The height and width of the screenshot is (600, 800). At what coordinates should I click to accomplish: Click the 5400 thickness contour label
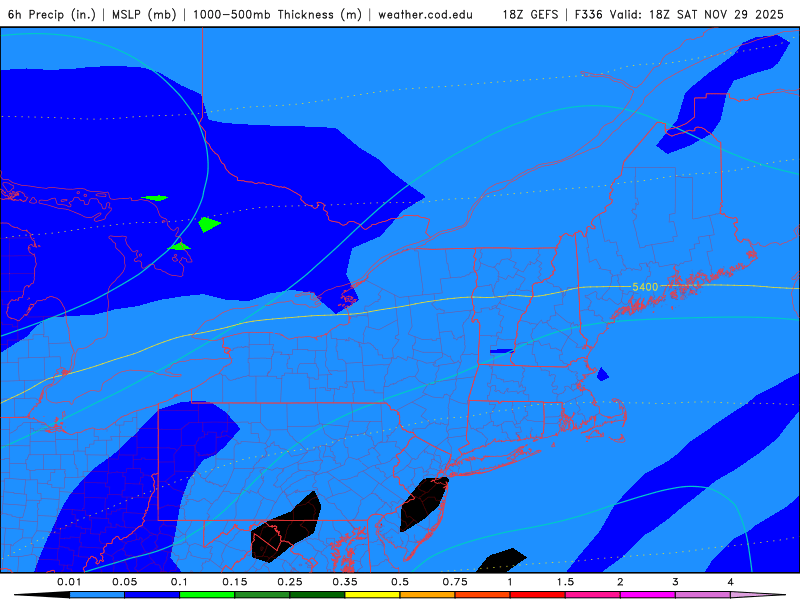tap(645, 287)
